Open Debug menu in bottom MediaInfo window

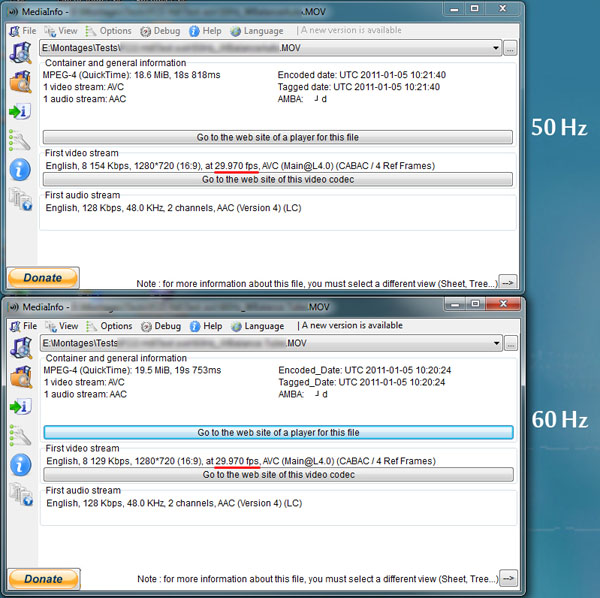pyautogui.click(x=161, y=326)
